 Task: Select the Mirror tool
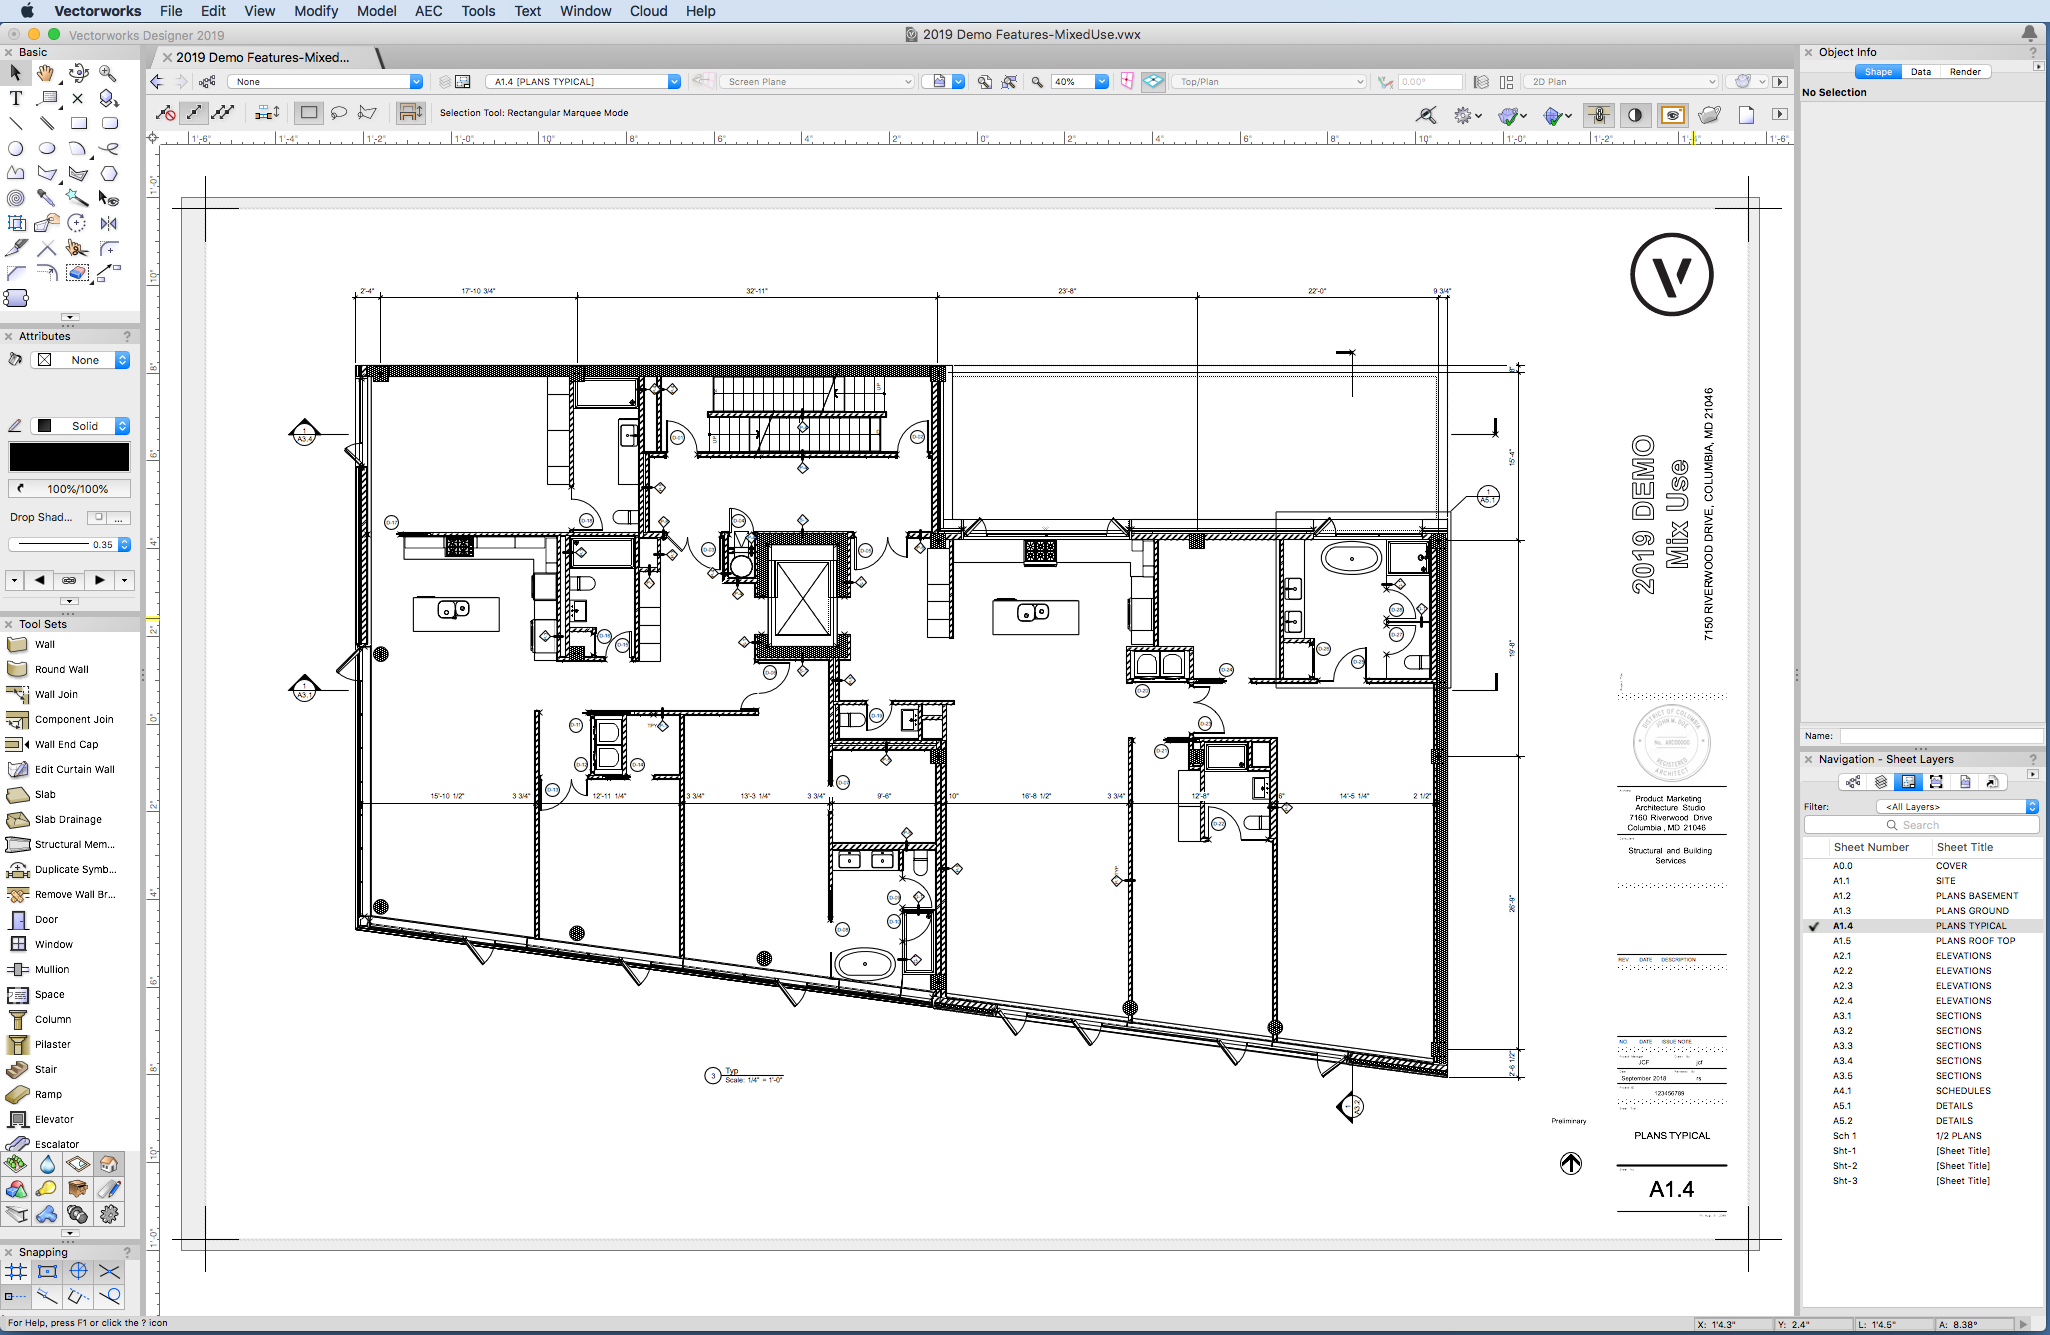coord(109,223)
